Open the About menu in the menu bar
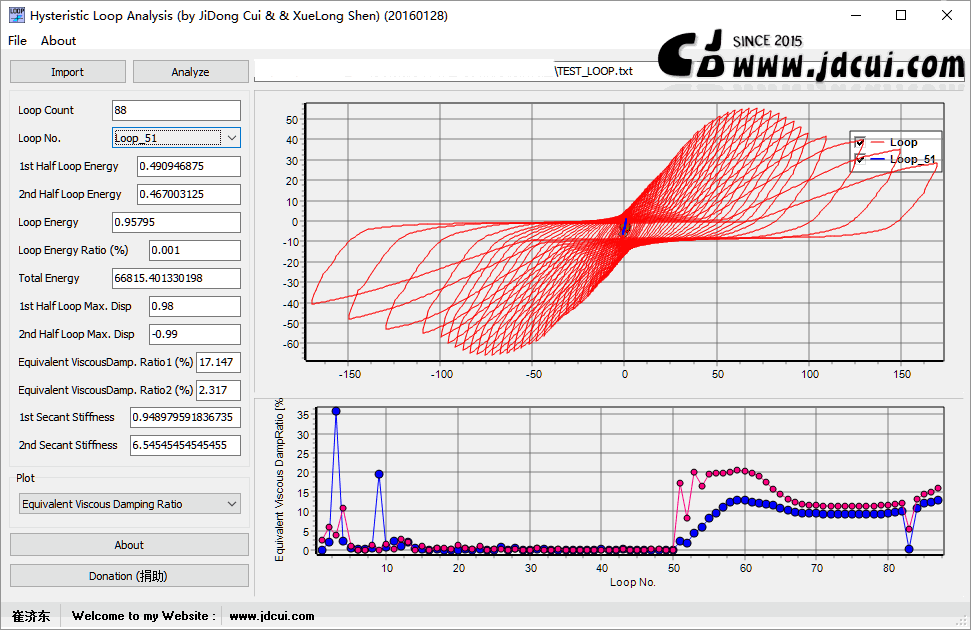Viewport: 971px width, 630px height. (58, 41)
